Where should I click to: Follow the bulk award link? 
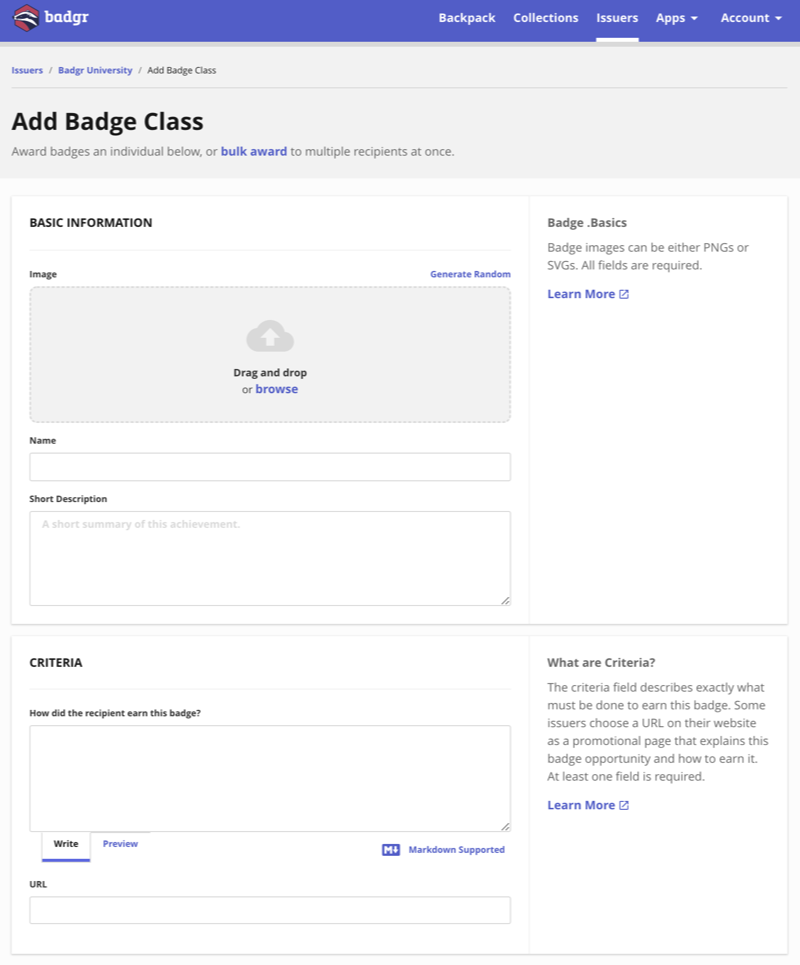(254, 152)
